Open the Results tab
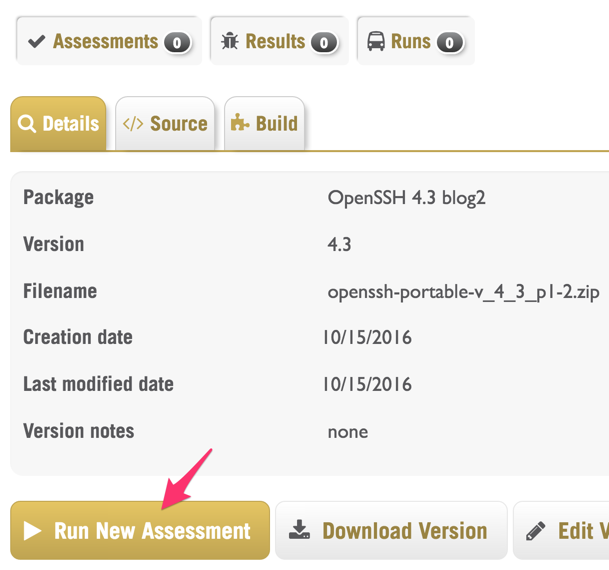Screen dimensions: 609x570 tap(279, 41)
